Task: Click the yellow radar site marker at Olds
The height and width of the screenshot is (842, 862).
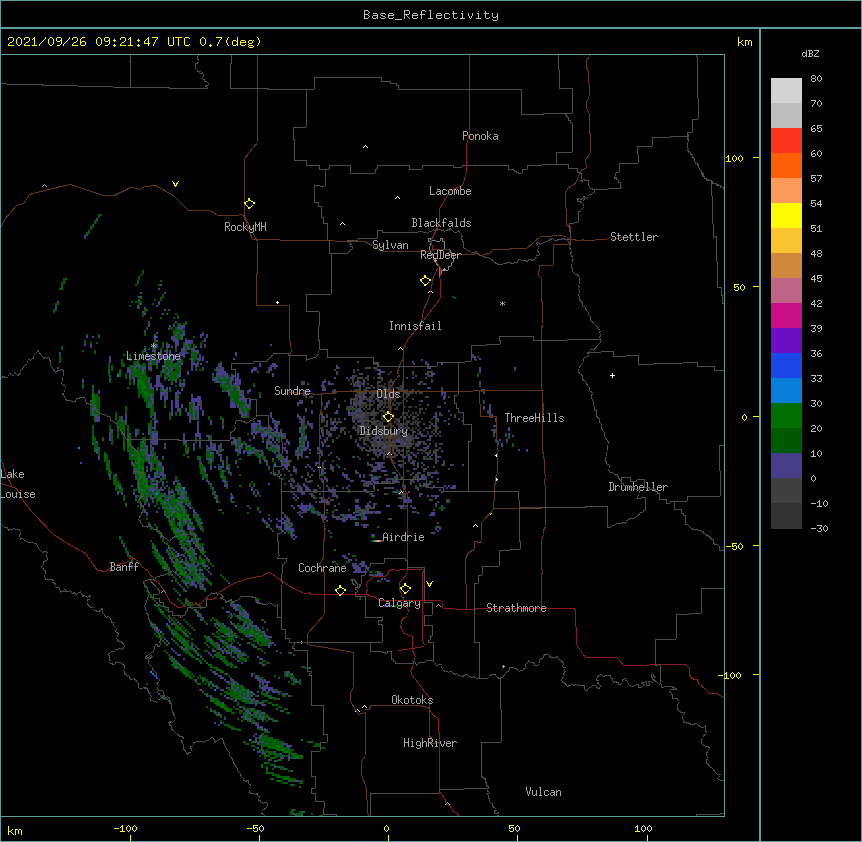Action: click(388, 417)
